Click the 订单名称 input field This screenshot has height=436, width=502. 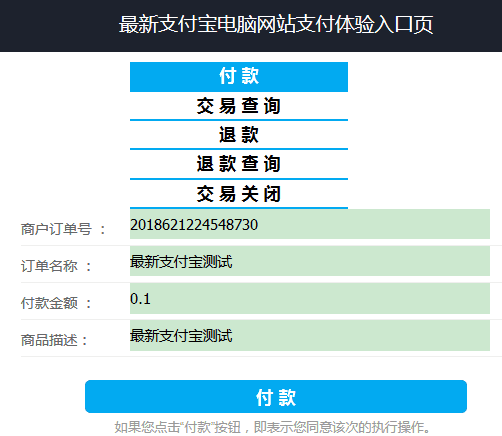click(310, 261)
